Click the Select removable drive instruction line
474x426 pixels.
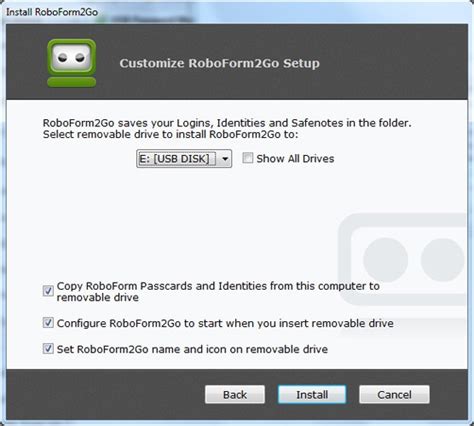tap(170, 135)
